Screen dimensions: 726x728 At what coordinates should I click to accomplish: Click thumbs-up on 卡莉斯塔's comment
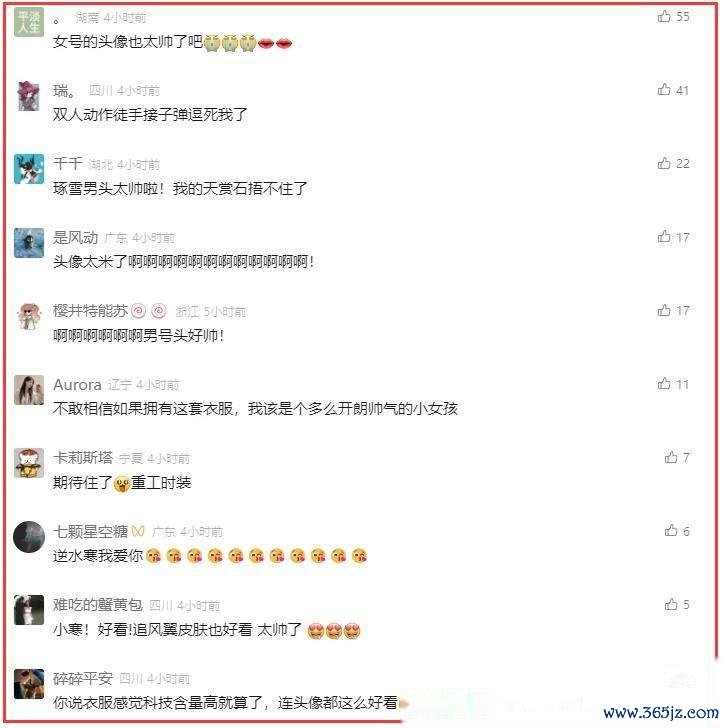point(671,457)
